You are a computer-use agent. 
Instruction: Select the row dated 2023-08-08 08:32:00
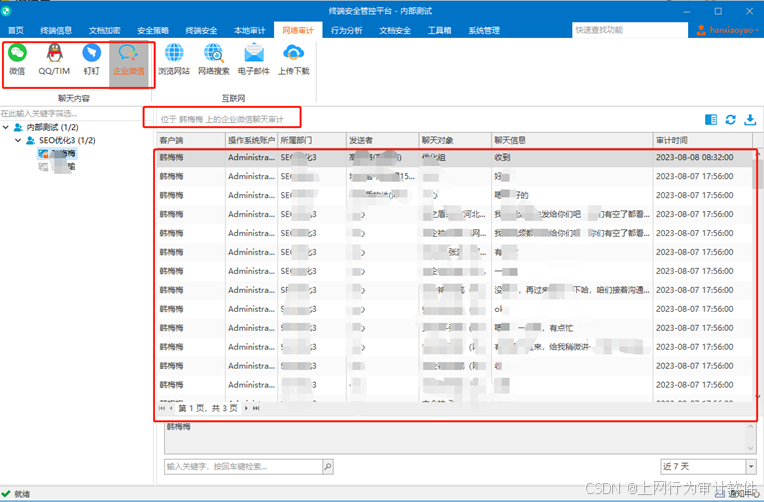(454, 157)
